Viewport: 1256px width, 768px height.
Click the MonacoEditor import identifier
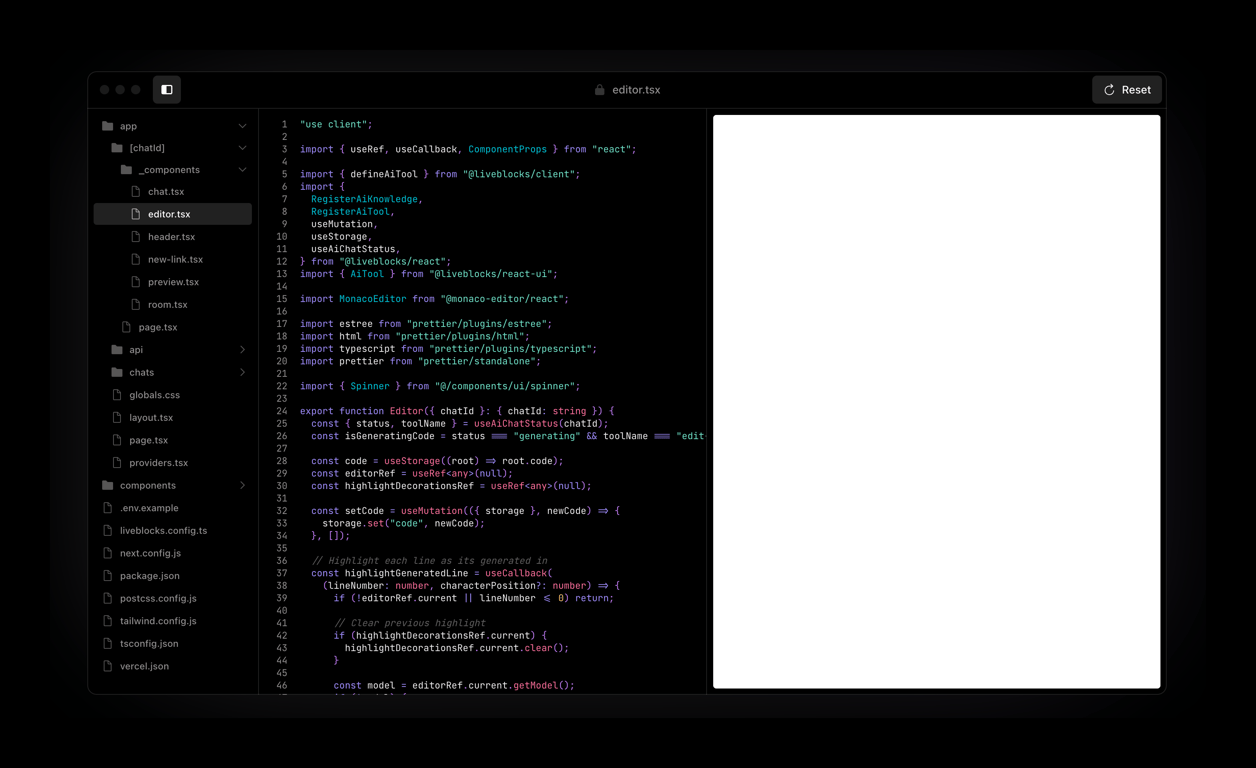tap(373, 299)
